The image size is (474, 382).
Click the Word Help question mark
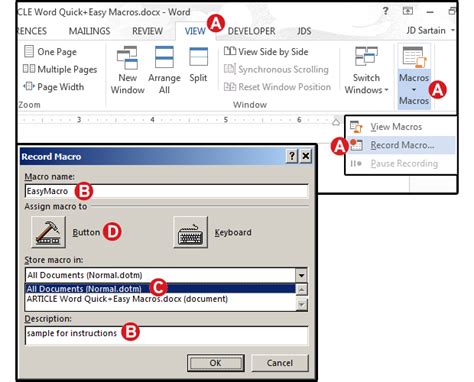(385, 11)
